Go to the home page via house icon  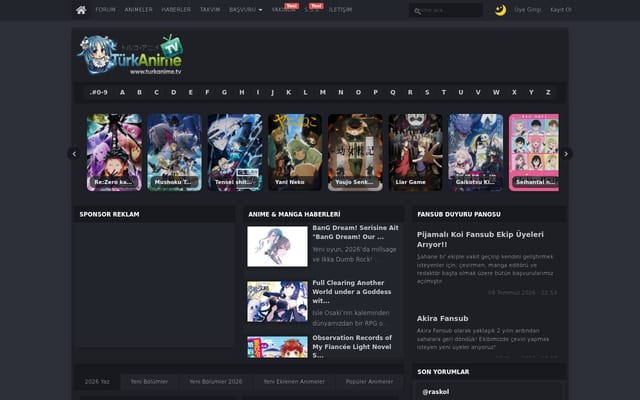(81, 10)
